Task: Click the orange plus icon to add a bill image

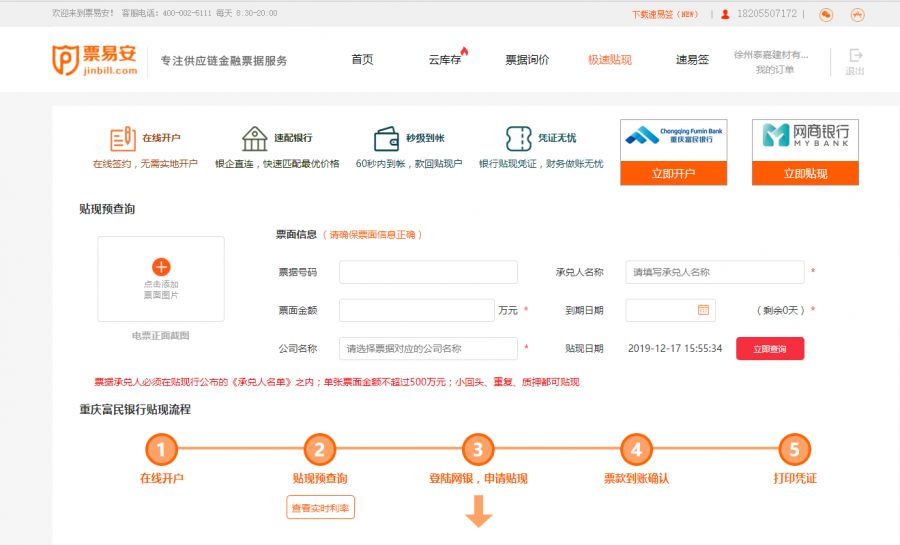Action: (161, 267)
